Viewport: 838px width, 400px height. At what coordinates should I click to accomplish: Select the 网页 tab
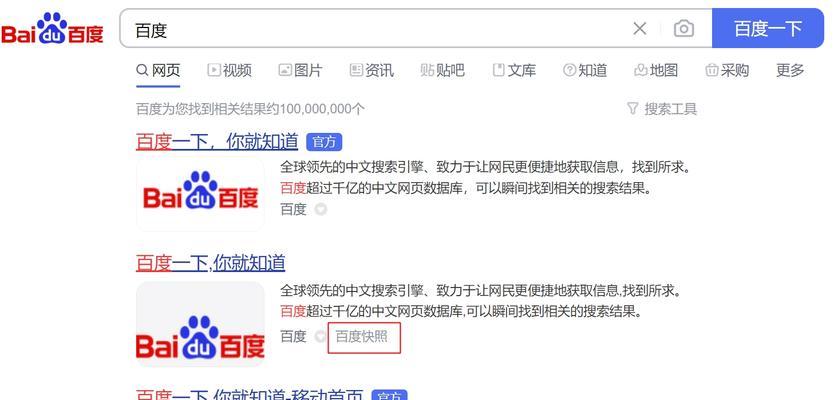158,70
